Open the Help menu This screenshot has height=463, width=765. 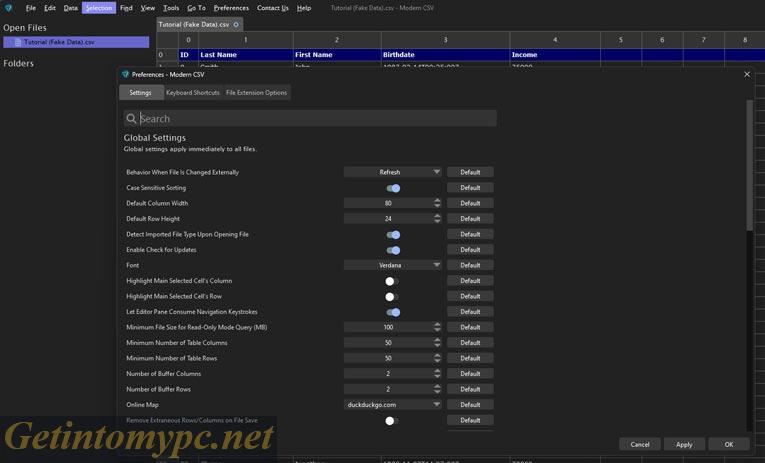coord(303,8)
